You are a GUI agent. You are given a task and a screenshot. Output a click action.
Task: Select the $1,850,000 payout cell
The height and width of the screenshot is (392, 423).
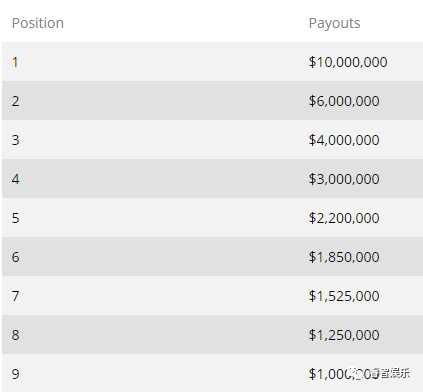pyautogui.click(x=344, y=257)
